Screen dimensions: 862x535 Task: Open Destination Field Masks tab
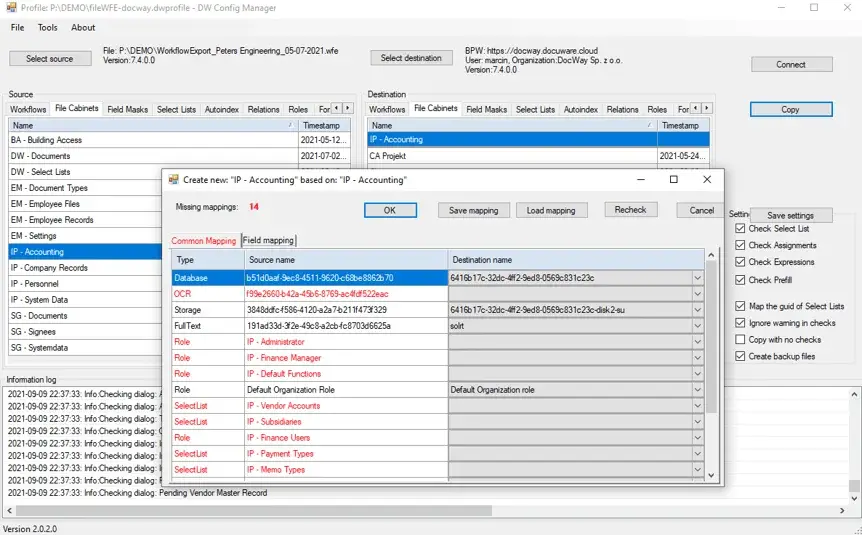click(x=487, y=109)
